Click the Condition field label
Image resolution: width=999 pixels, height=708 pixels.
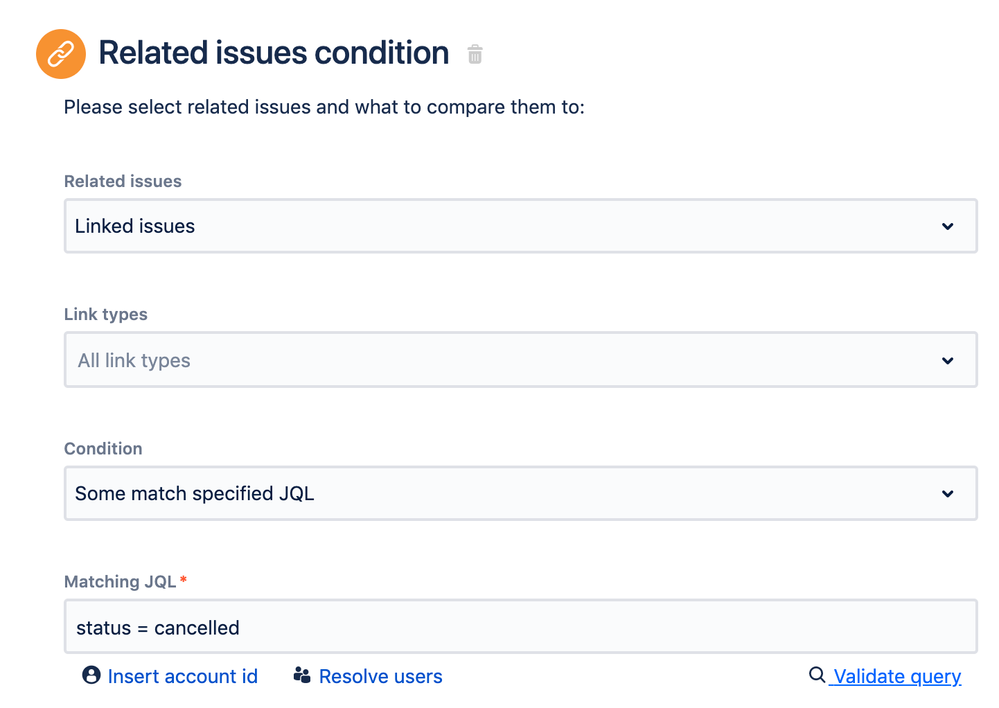tap(103, 449)
